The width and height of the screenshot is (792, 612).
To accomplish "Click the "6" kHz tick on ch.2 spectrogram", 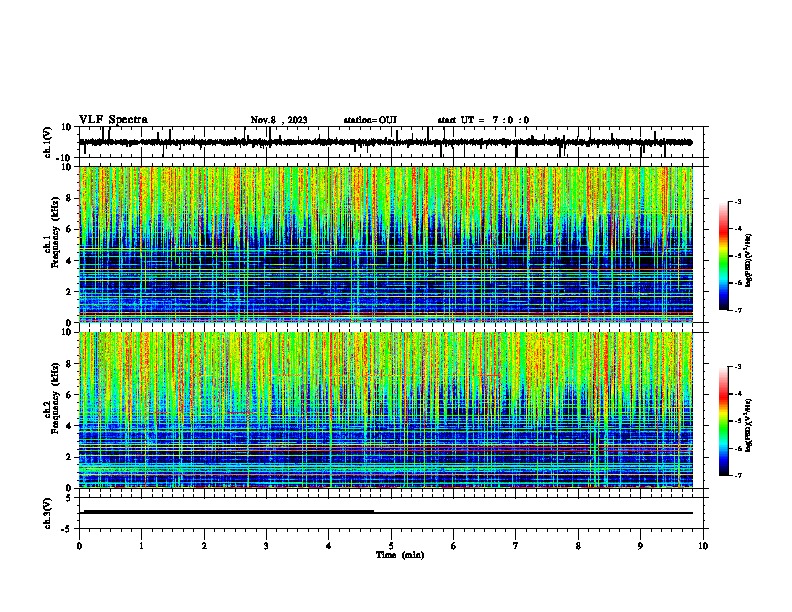I will pyautogui.click(x=69, y=394).
